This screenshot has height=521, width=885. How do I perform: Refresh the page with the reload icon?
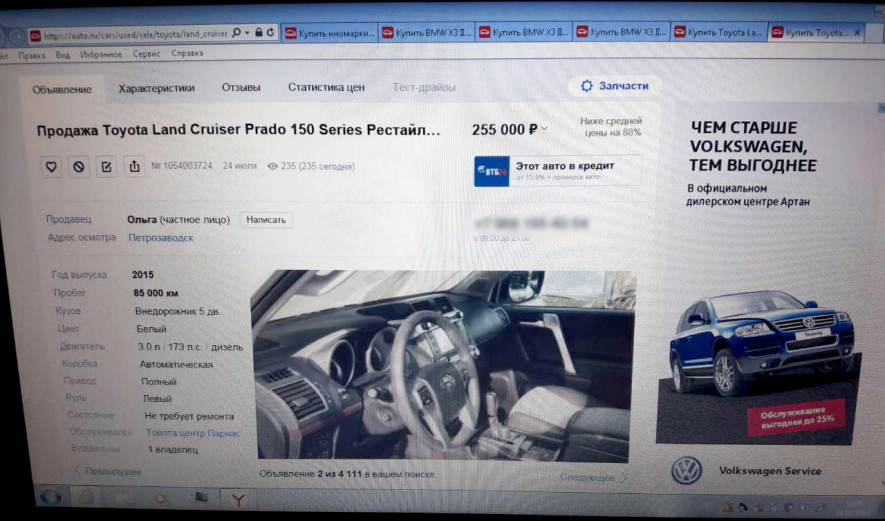pyautogui.click(x=271, y=33)
